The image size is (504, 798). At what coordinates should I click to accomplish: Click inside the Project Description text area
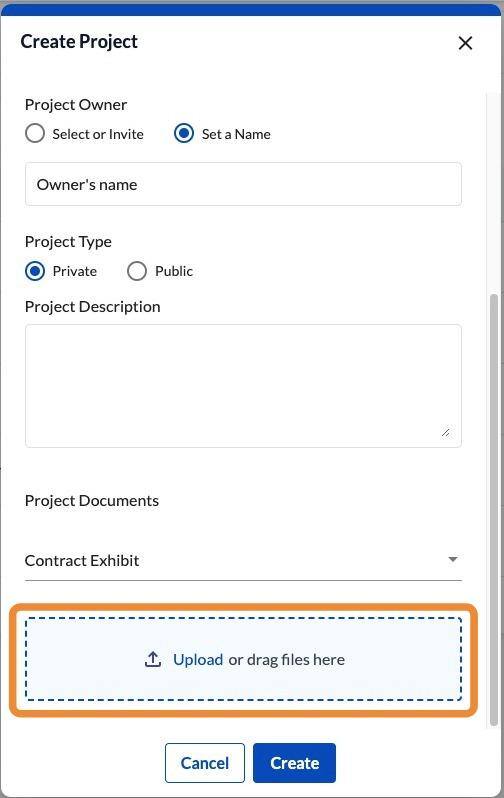click(243, 386)
